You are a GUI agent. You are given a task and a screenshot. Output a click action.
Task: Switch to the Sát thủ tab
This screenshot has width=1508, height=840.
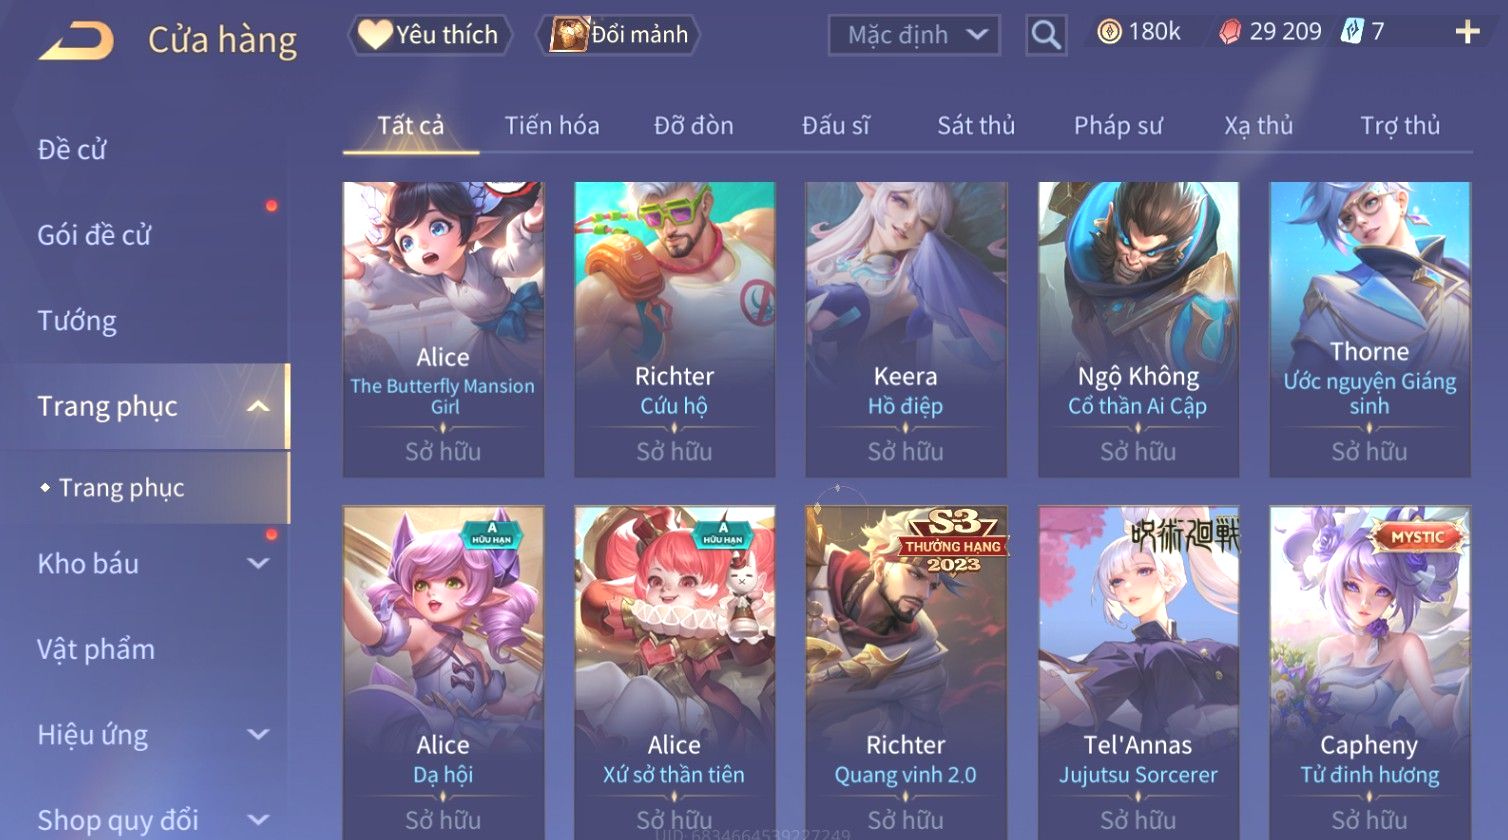click(x=976, y=125)
